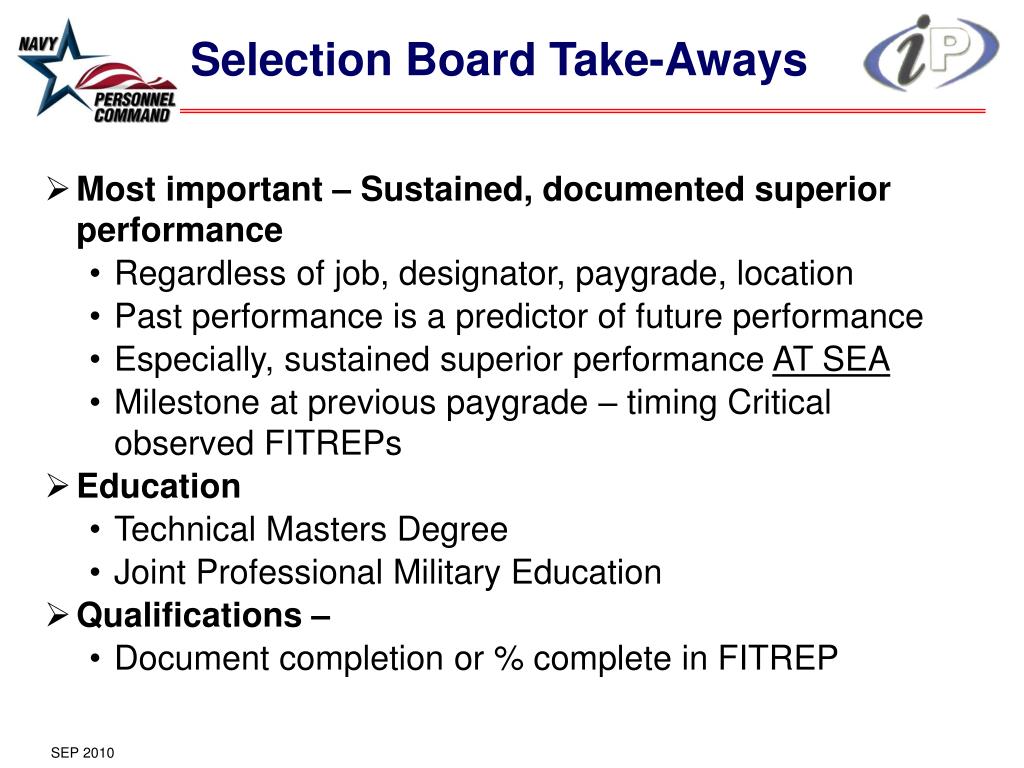
Task: Click the arrow bullet beside Education
Action: [57, 486]
